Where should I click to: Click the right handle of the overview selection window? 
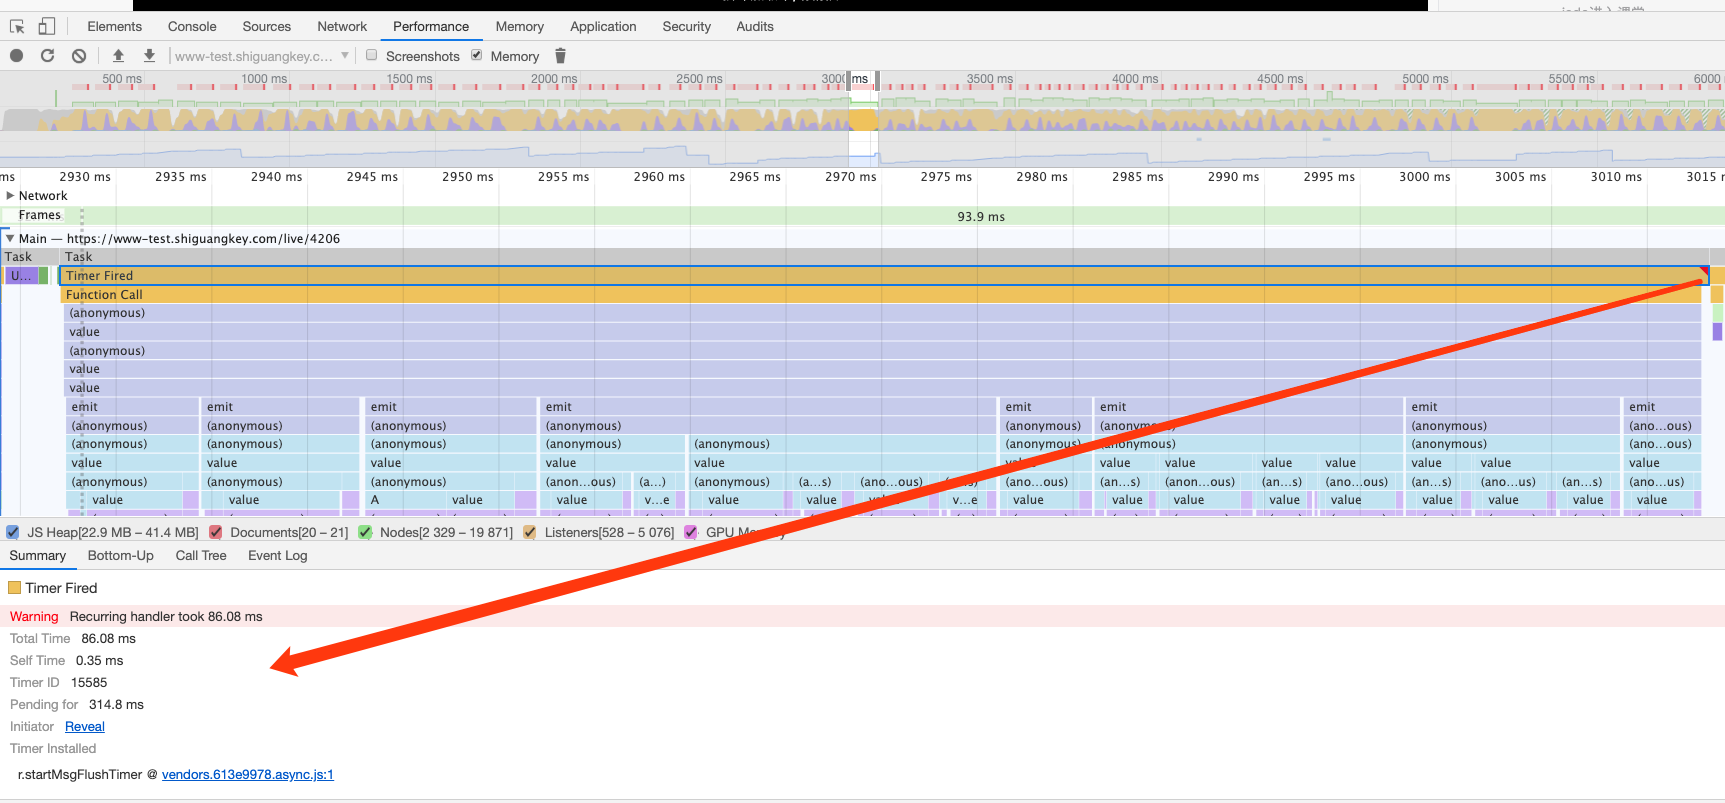(877, 80)
